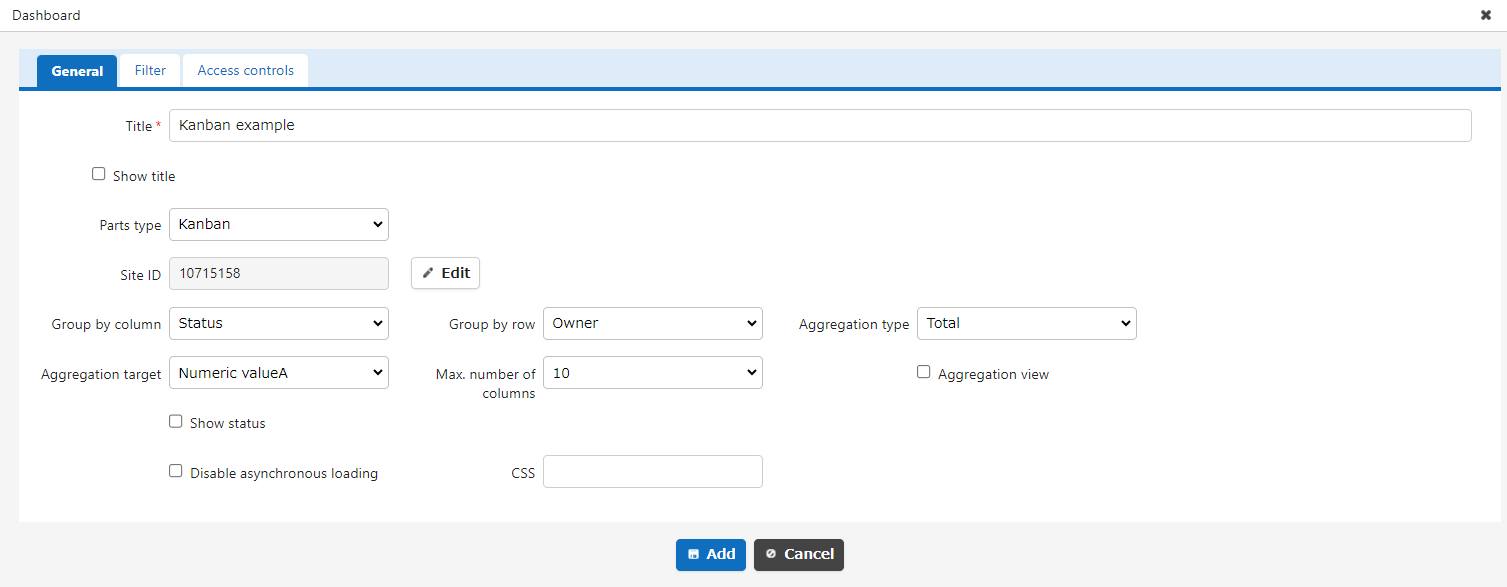
Task: Expand the Group by column dropdown
Action: (279, 323)
